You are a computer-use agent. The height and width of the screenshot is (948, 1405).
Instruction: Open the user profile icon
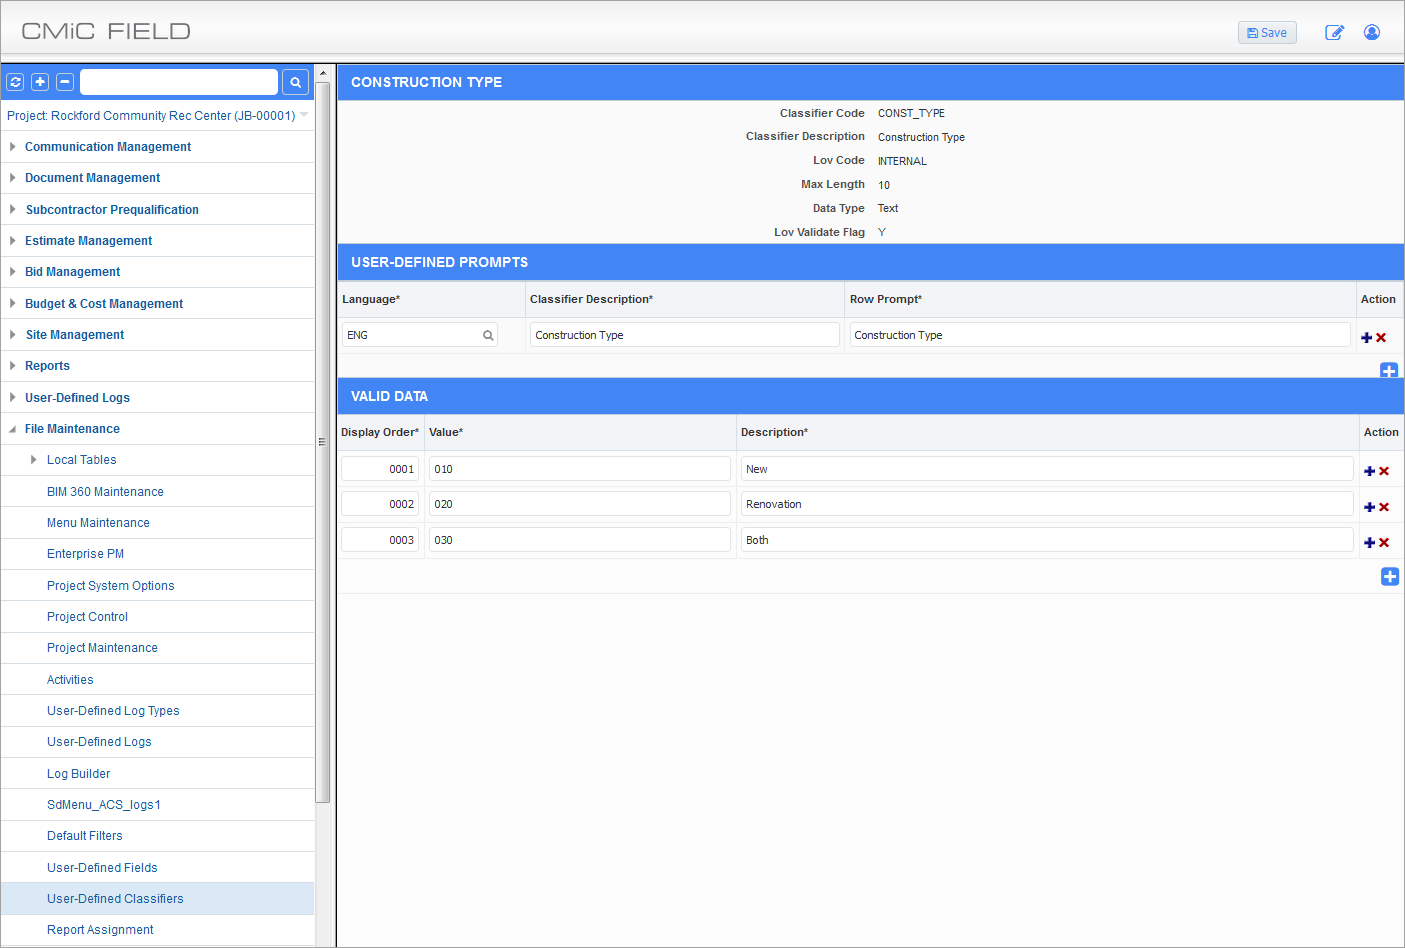tap(1372, 33)
